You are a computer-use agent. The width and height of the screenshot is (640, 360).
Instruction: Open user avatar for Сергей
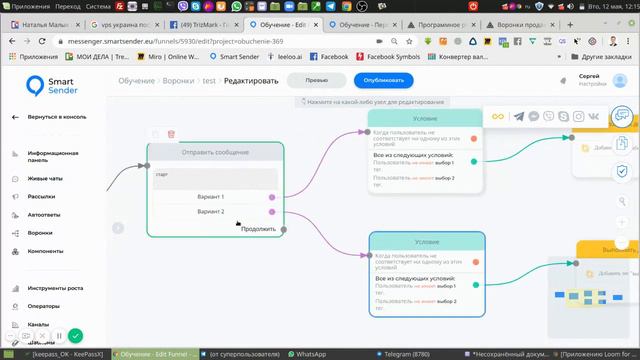coord(620,81)
